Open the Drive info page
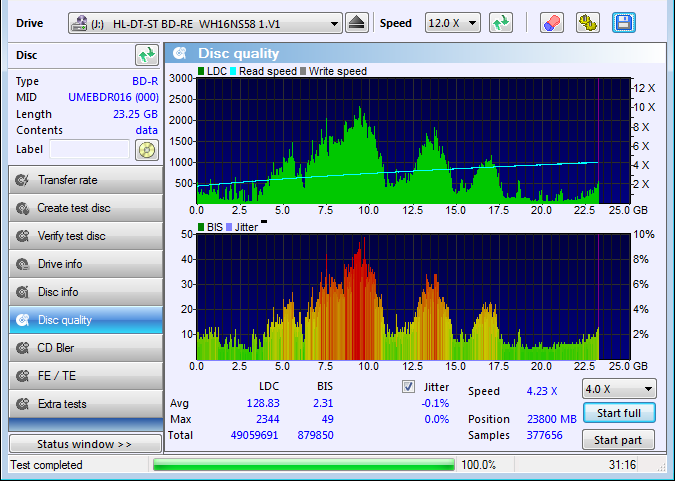 [86, 264]
